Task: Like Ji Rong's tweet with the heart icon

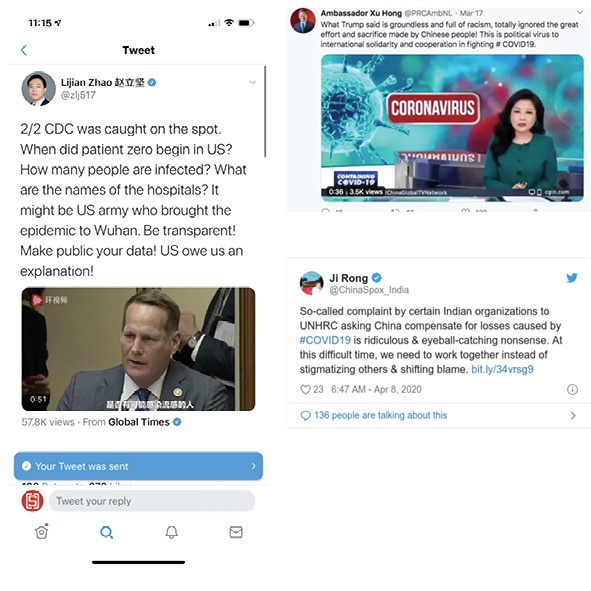Action: coord(305,389)
